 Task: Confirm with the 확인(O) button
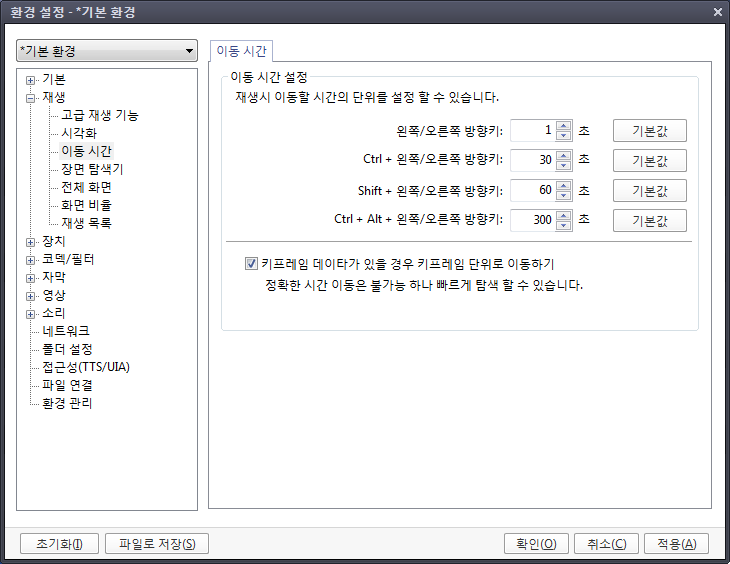(x=536, y=544)
